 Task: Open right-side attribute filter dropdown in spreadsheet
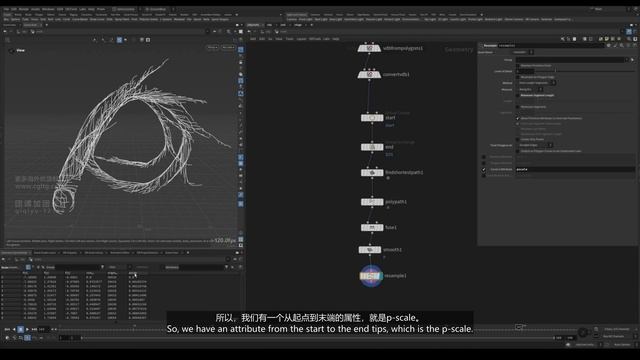point(226,267)
